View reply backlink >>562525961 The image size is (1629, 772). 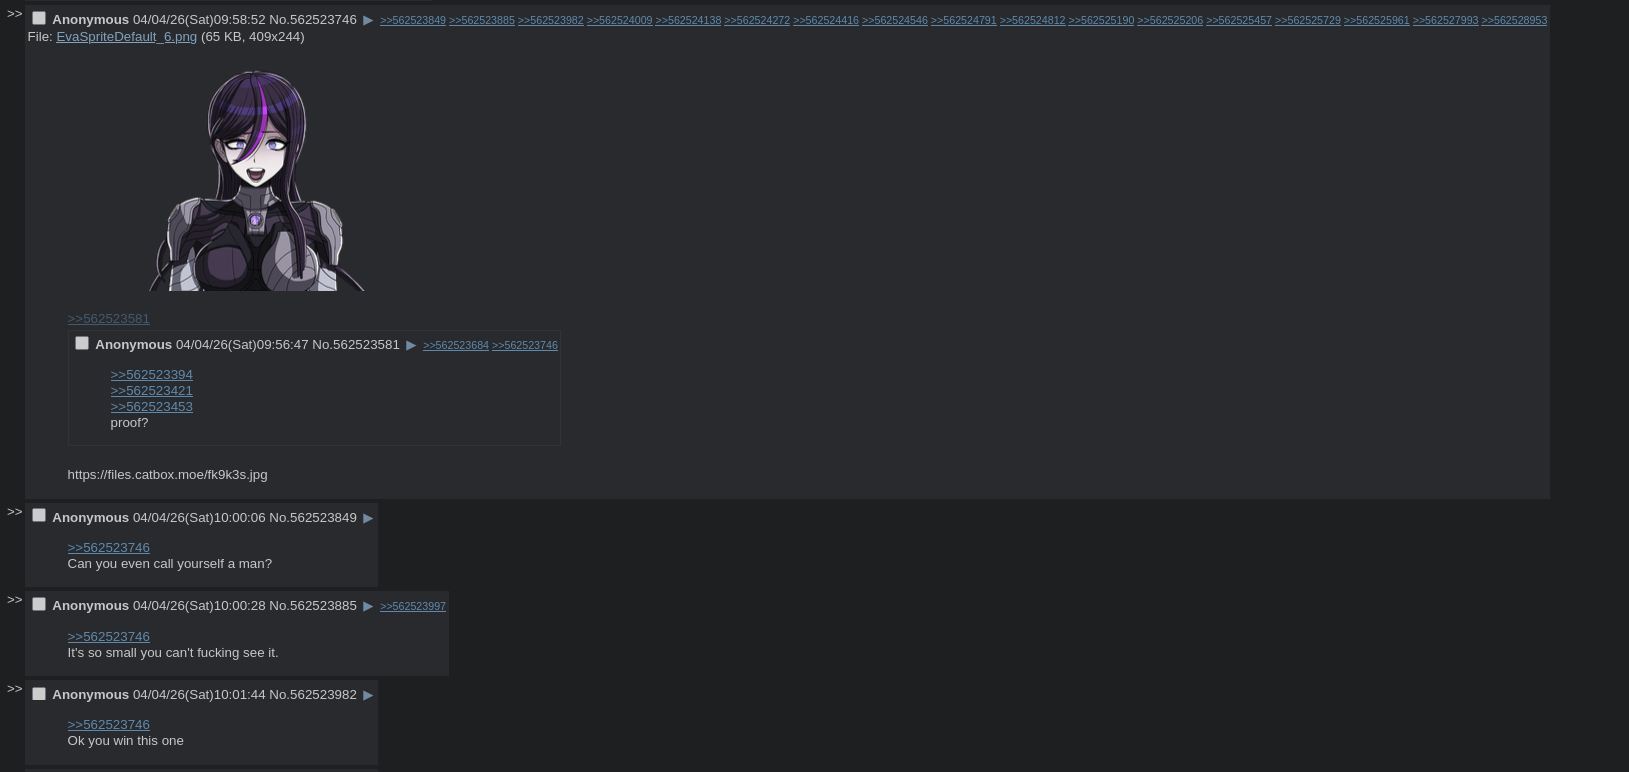(x=1377, y=20)
